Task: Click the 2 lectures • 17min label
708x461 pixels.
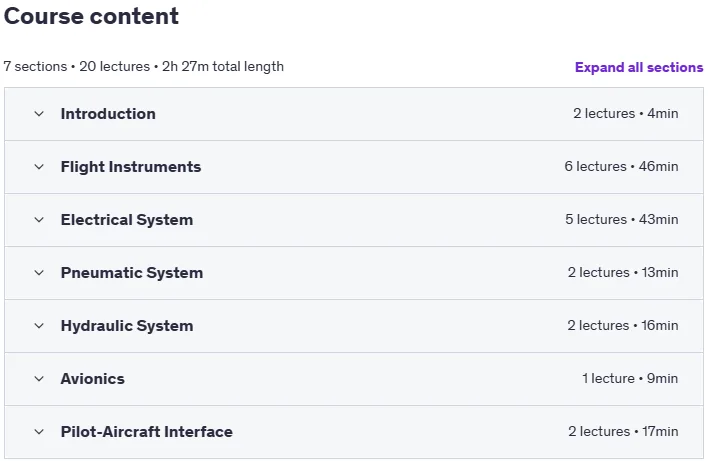Action: coord(623,431)
